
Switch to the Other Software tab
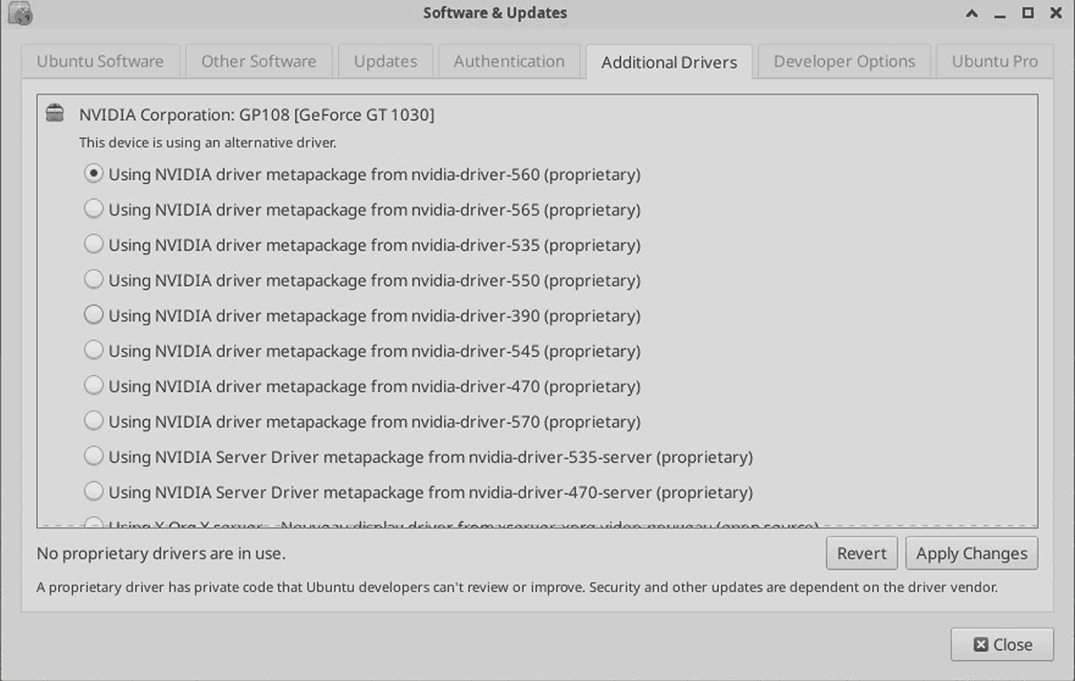258,61
